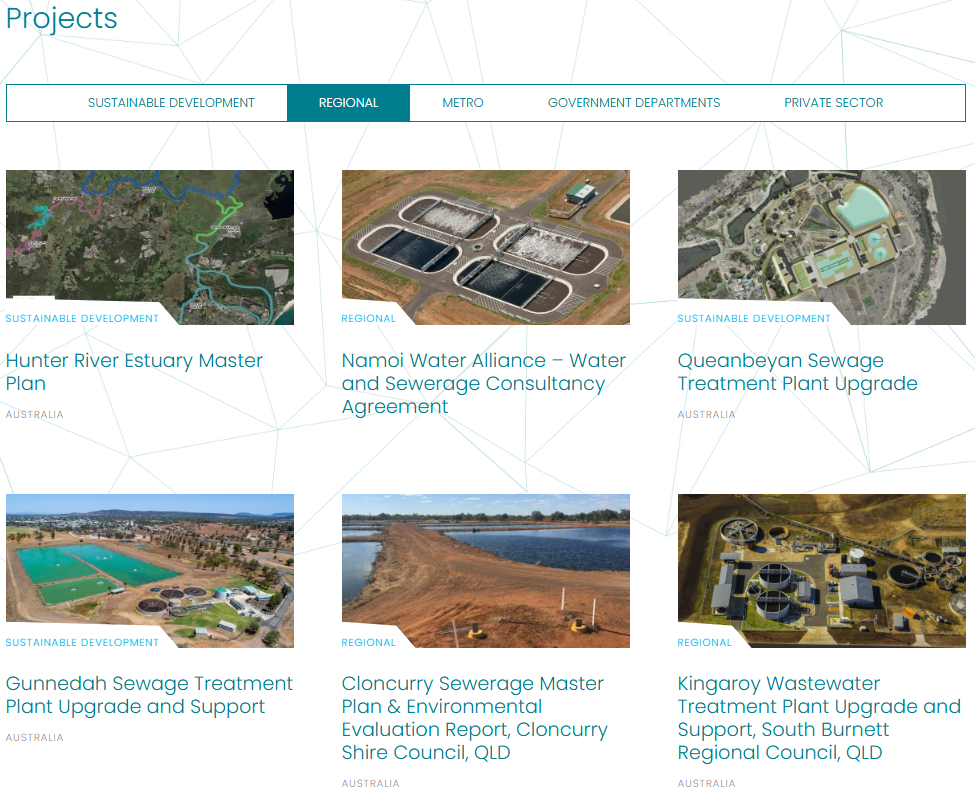This screenshot has width=975, height=795.
Task: Click the Queanbeyan plant site plan image
Action: coord(821,247)
